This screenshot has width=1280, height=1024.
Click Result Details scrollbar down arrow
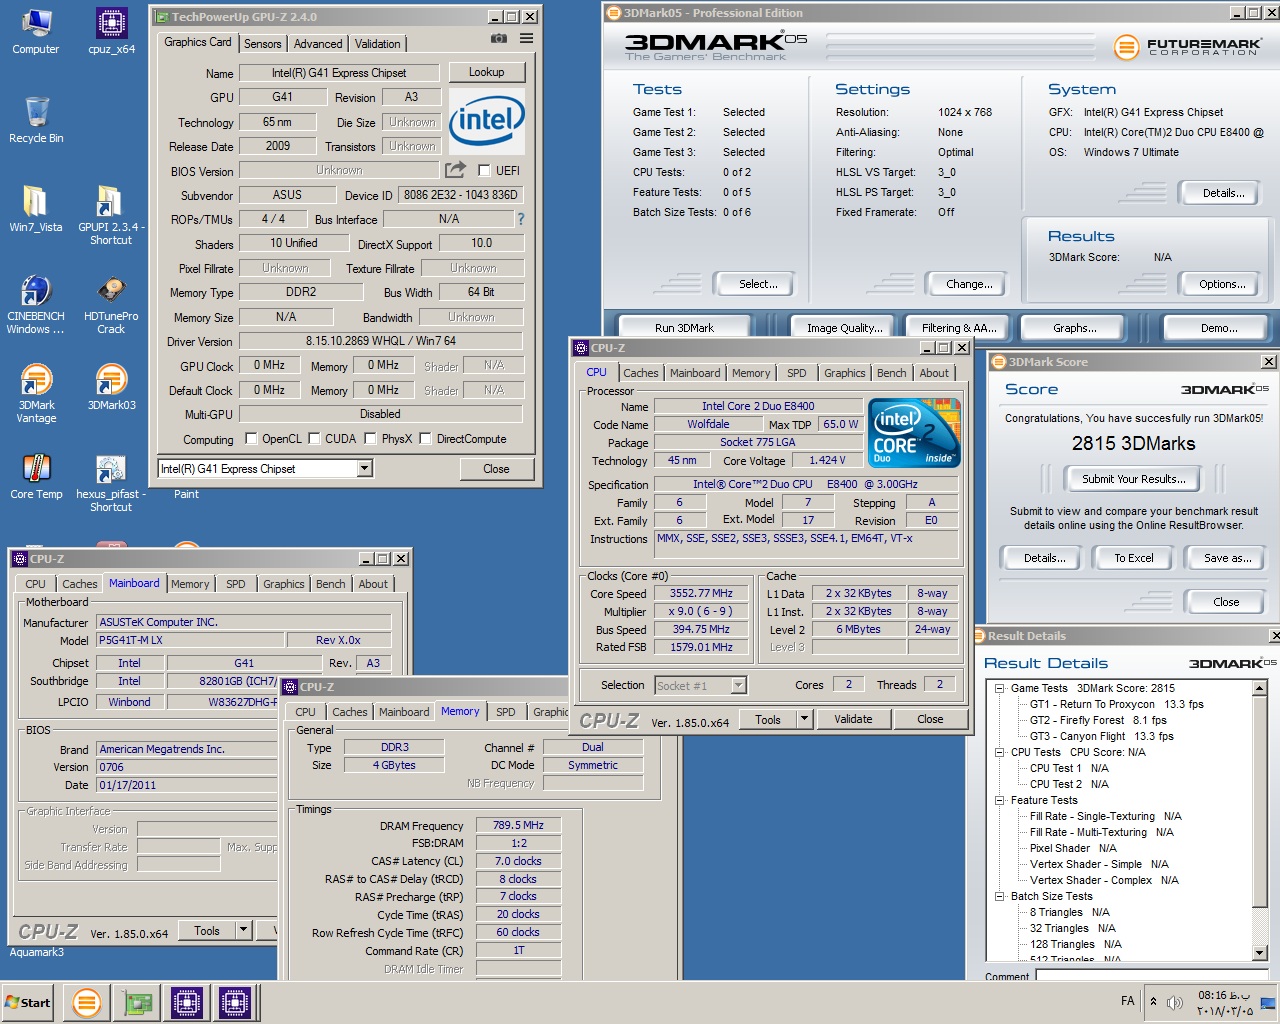pyautogui.click(x=1260, y=953)
